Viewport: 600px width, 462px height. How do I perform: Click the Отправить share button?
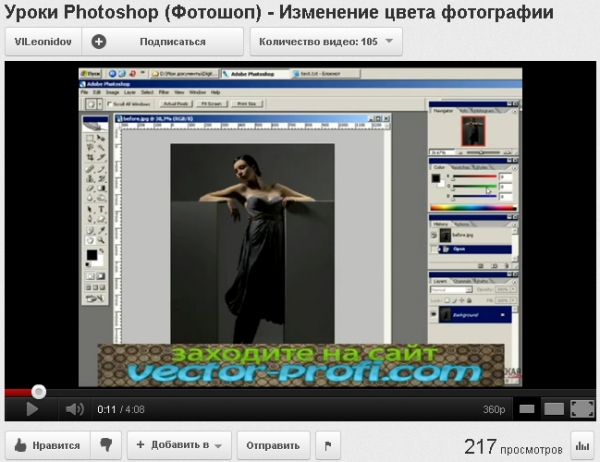[x=273, y=445]
